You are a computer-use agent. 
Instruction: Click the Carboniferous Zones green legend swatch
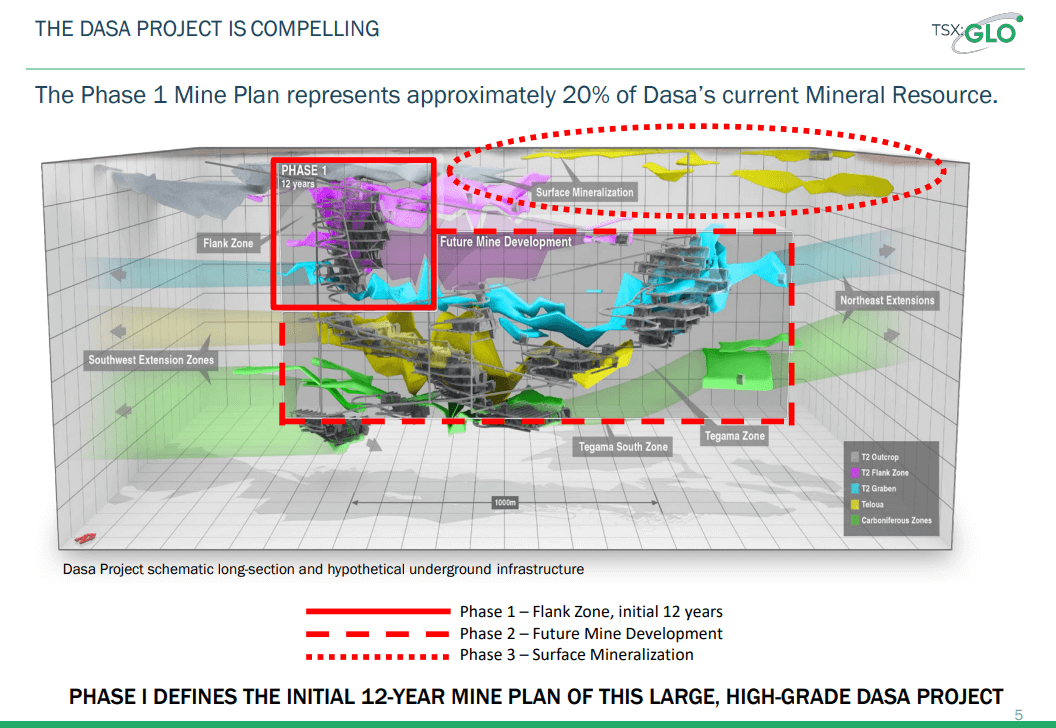[855, 521]
